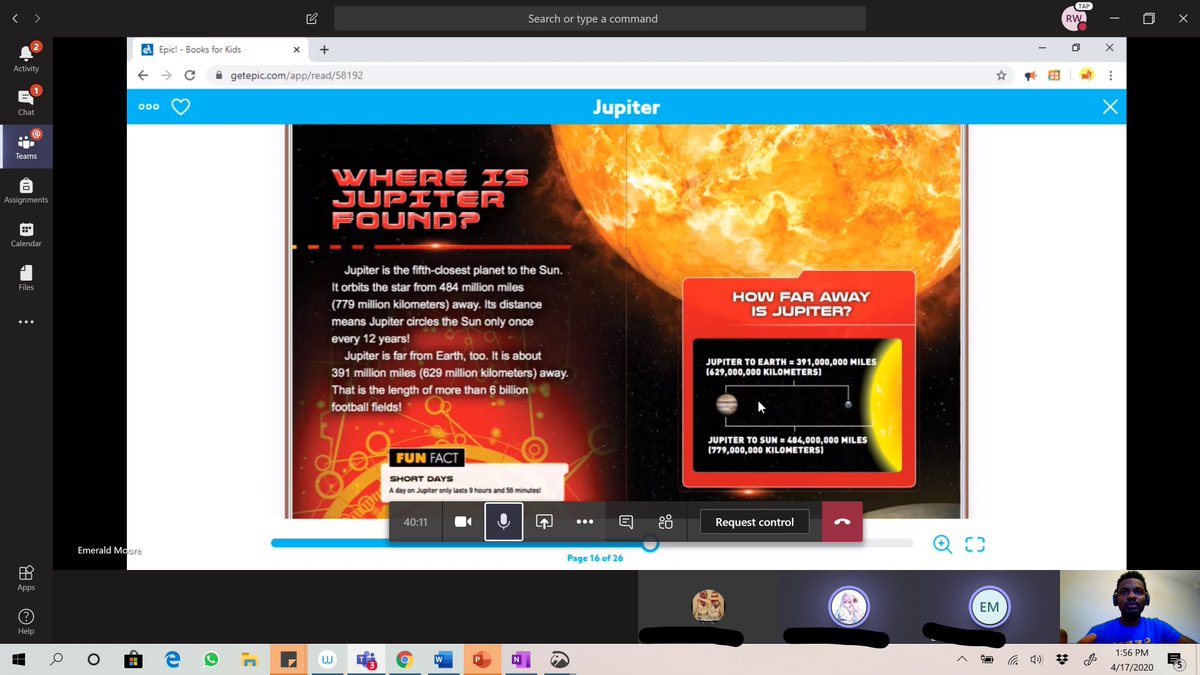This screenshot has height=675, width=1200.
Task: Select the anime-avatar participant tile
Action: tap(849, 606)
